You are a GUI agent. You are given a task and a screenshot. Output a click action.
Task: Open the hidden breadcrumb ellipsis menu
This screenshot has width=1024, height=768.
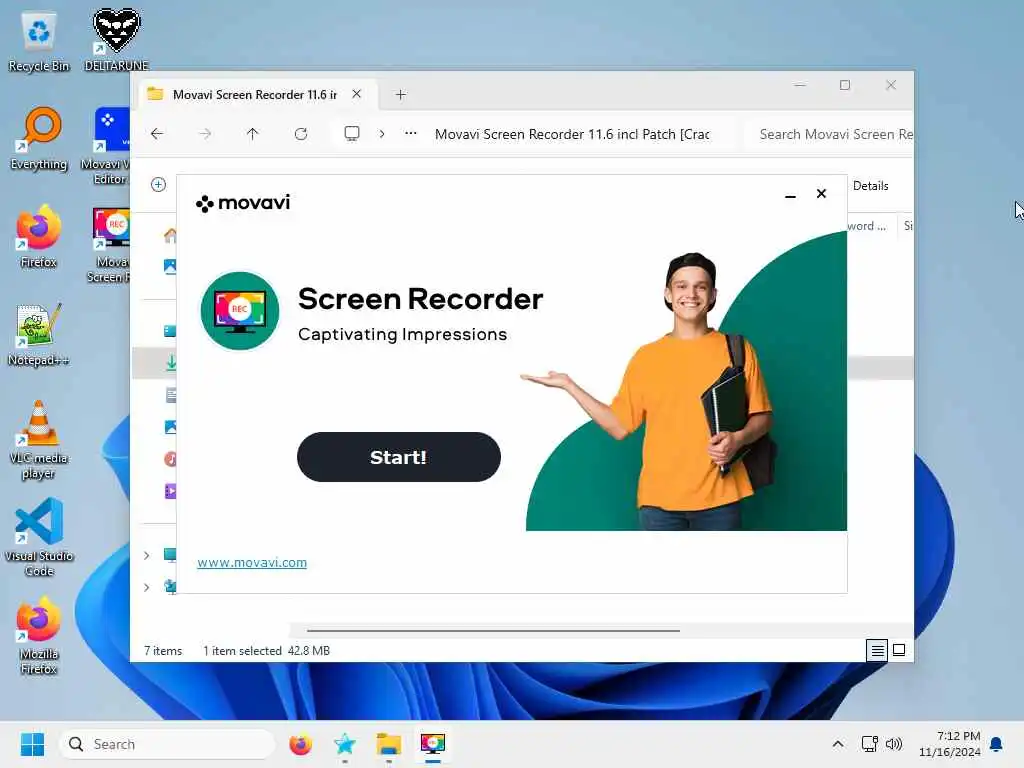pos(411,133)
